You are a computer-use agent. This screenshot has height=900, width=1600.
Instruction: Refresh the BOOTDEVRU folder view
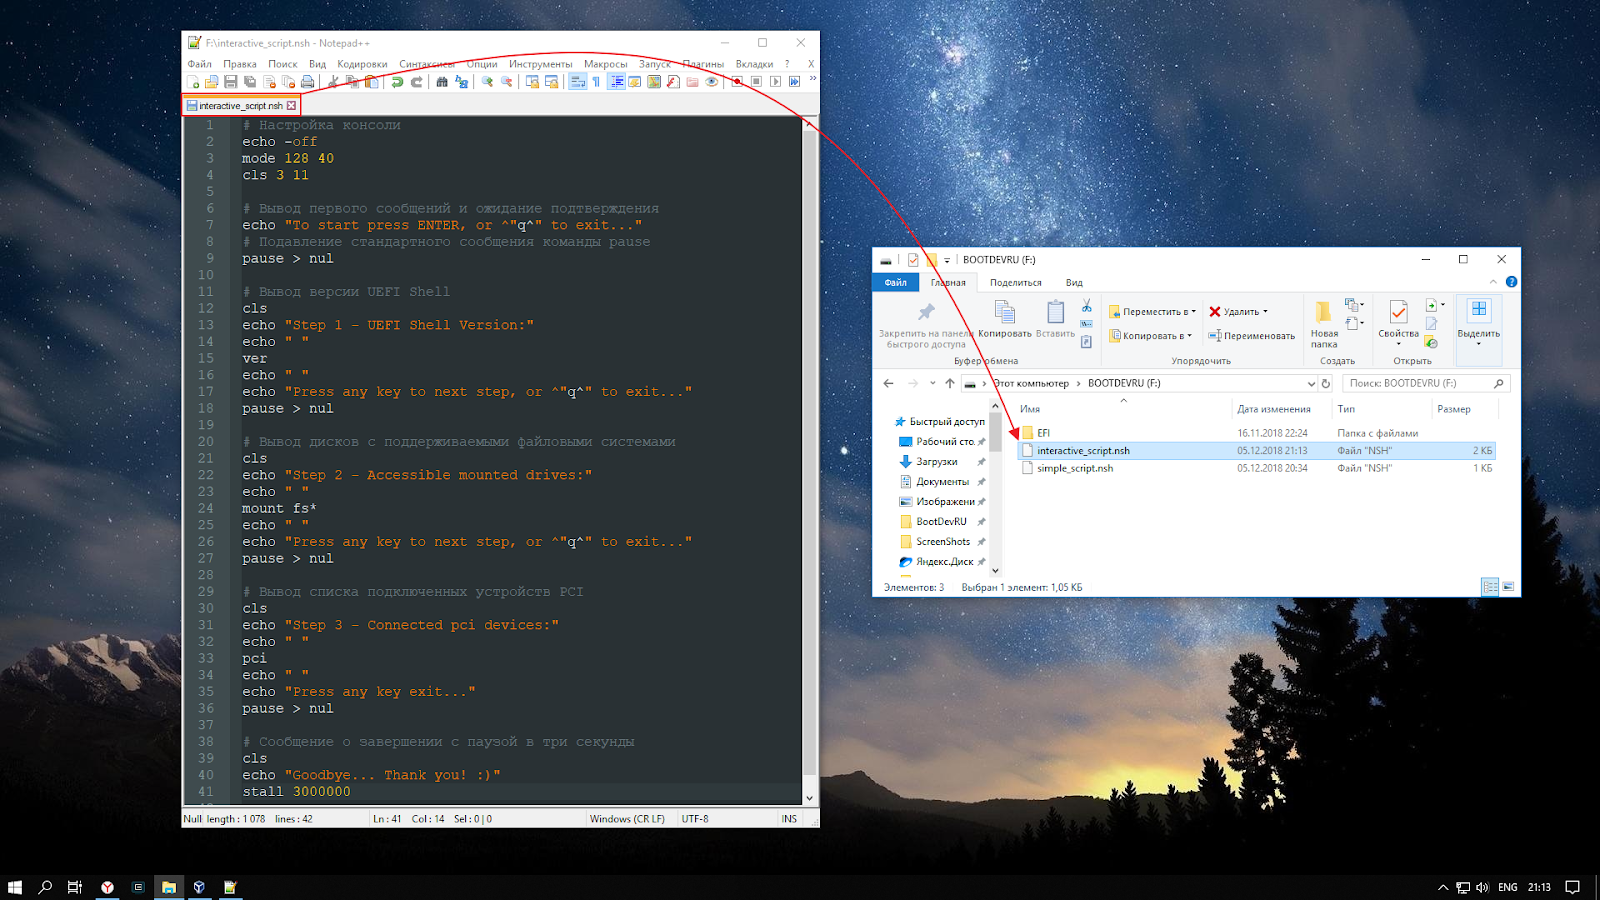pyautogui.click(x=1326, y=383)
